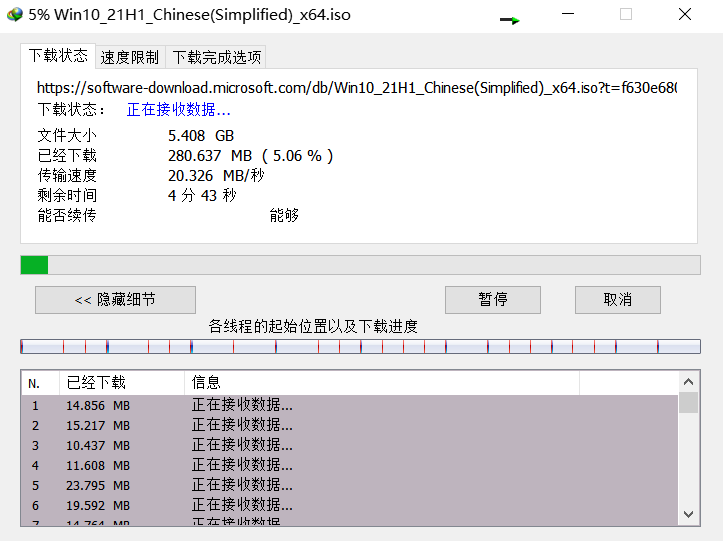Select thread row 2 with 15.217 MB
The height and width of the screenshot is (541, 723).
(x=350, y=425)
